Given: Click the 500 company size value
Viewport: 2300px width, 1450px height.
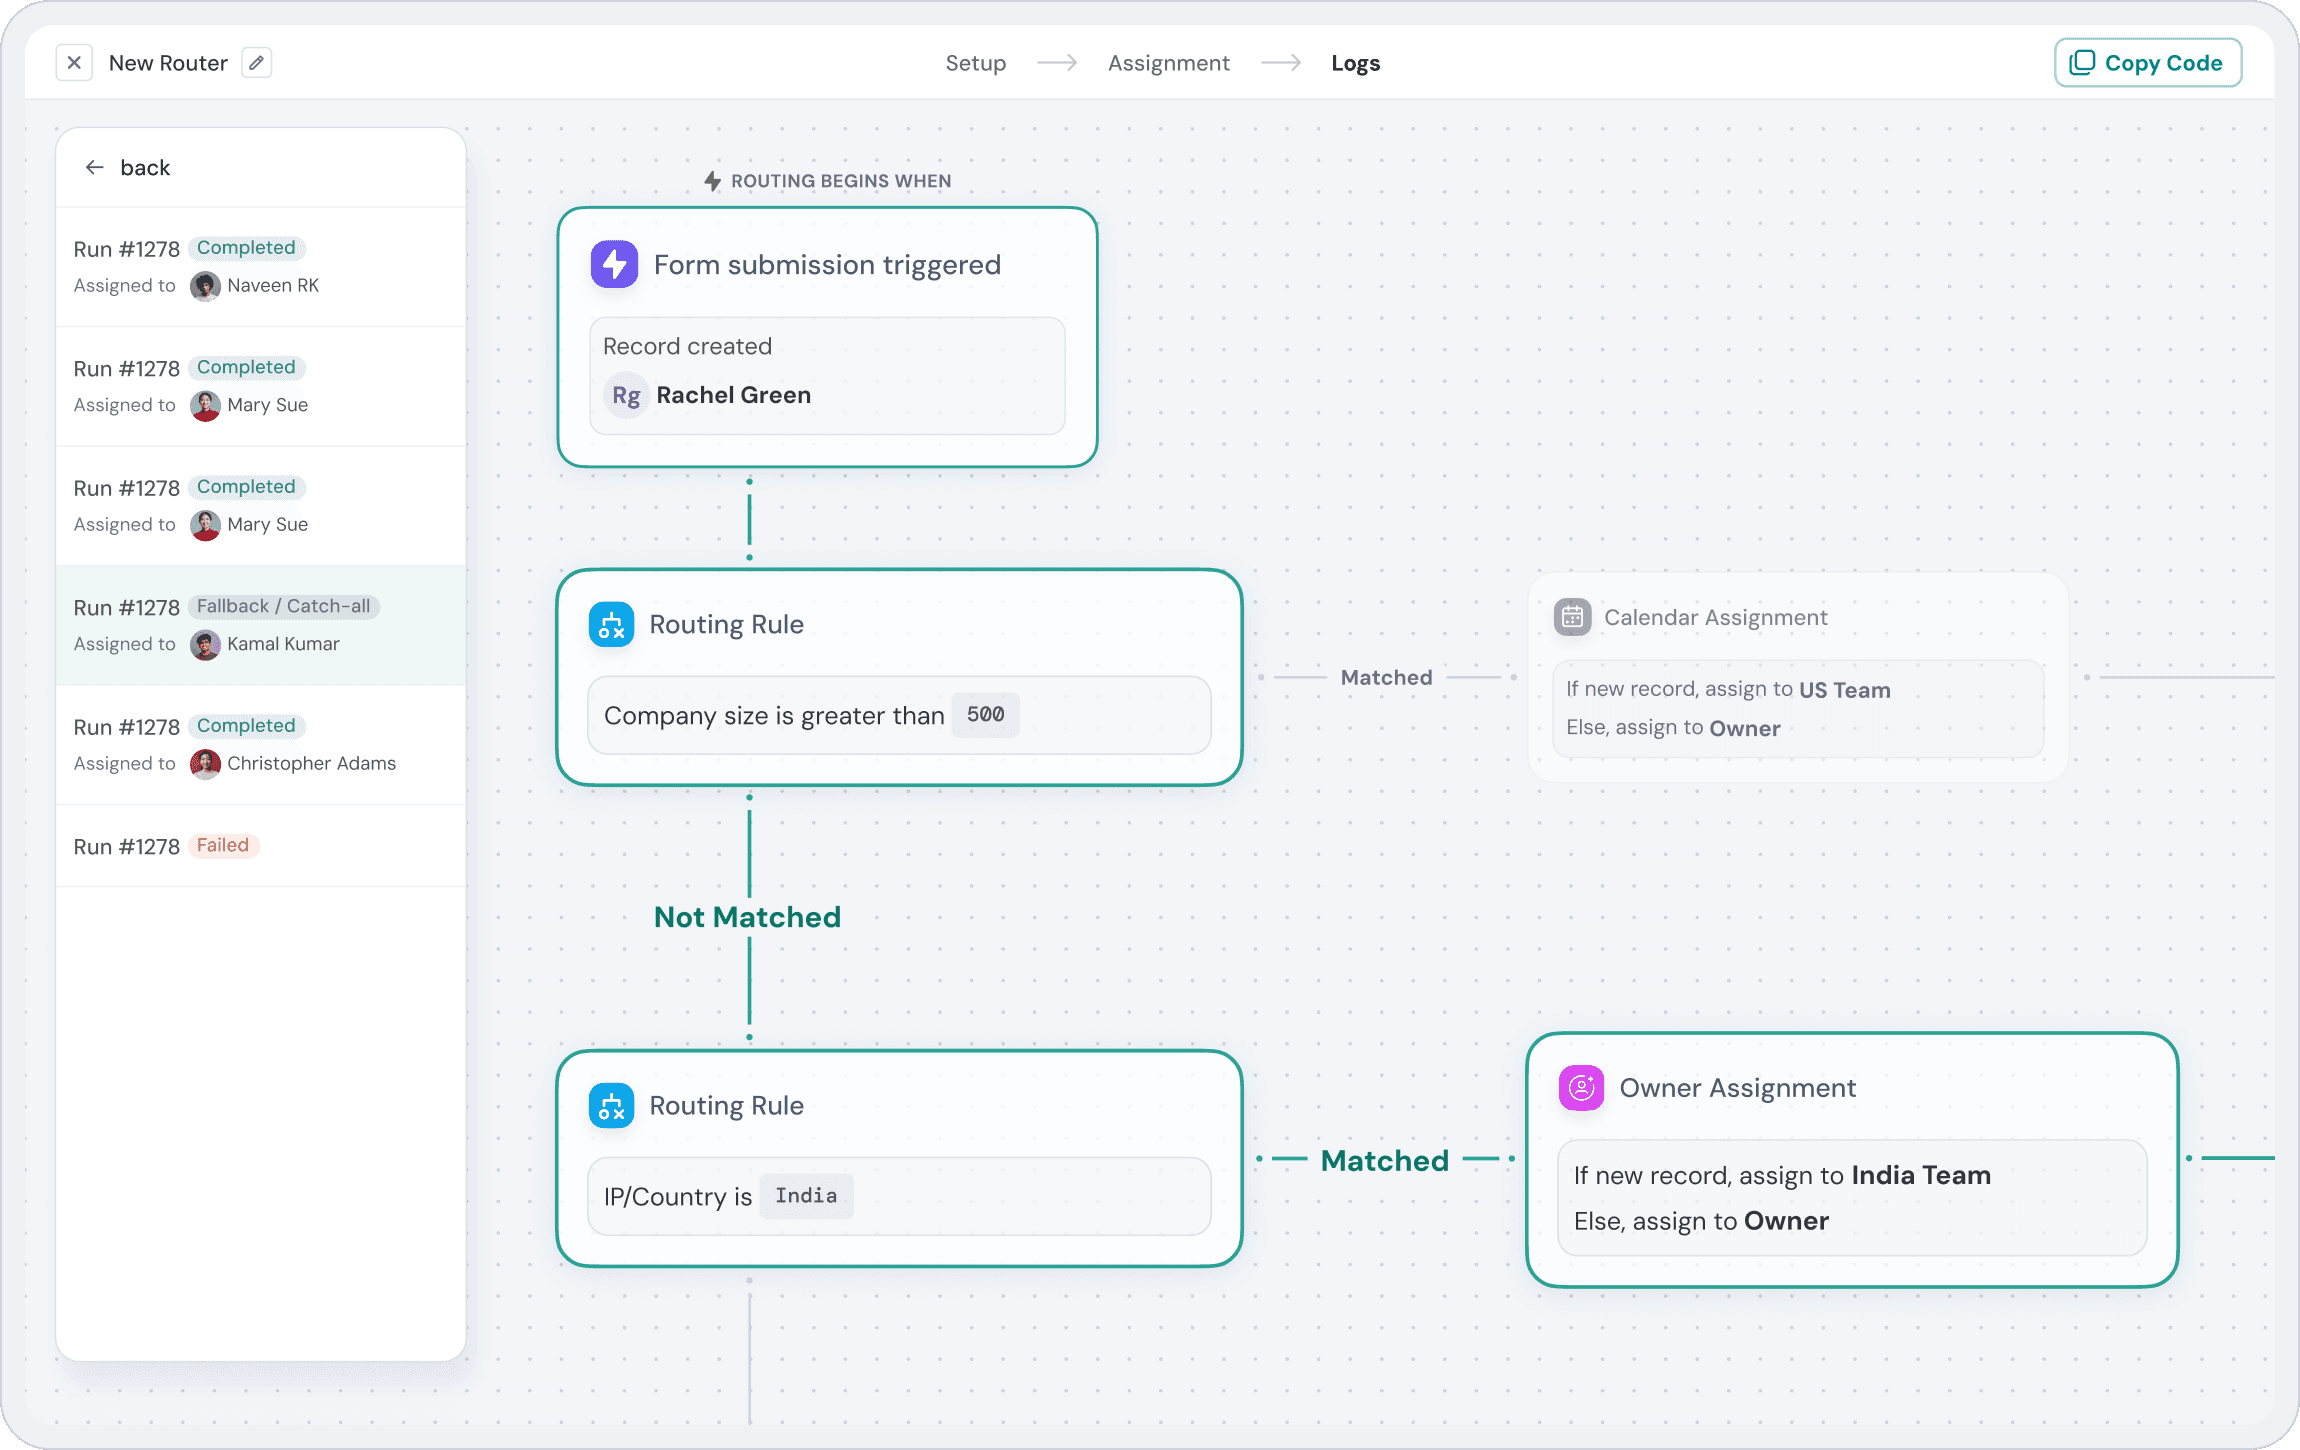Looking at the screenshot, I should tap(985, 715).
